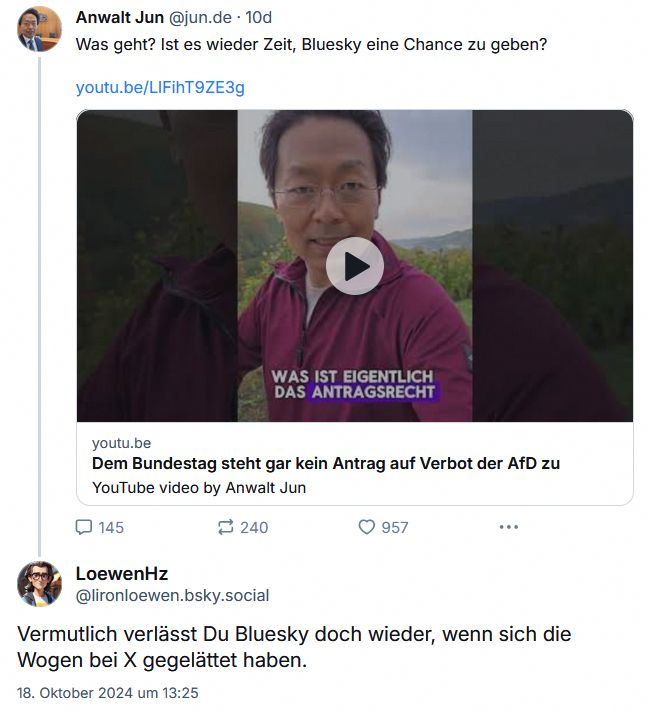
Task: Open the three-dot more options menu
Action: click(x=509, y=527)
